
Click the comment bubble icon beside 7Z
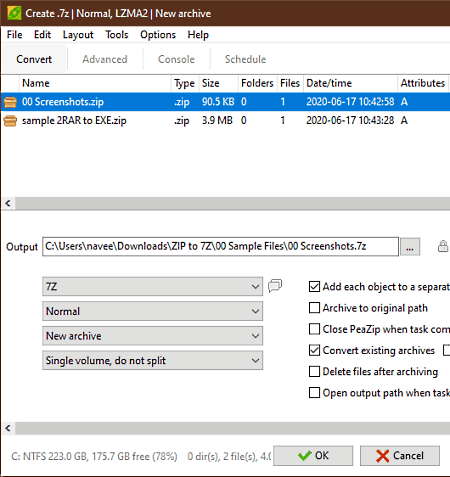click(x=275, y=286)
